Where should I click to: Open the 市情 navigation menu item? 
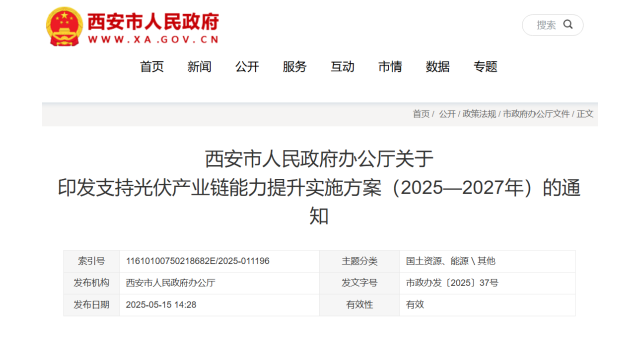pos(390,67)
